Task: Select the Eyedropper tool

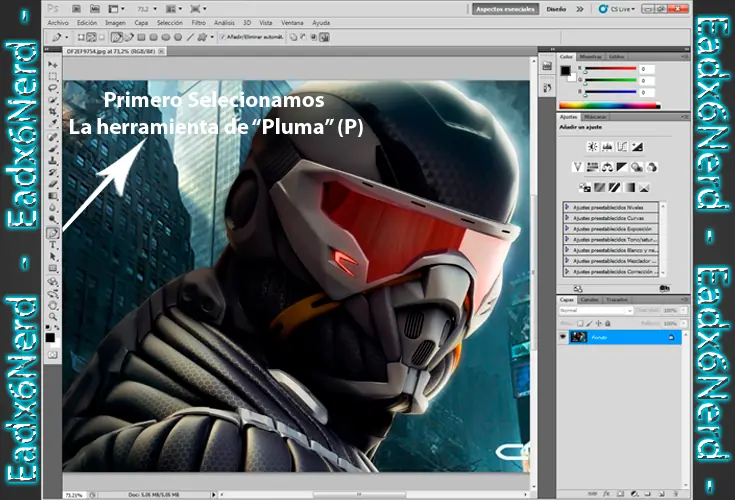Action: pyautogui.click(x=52, y=123)
